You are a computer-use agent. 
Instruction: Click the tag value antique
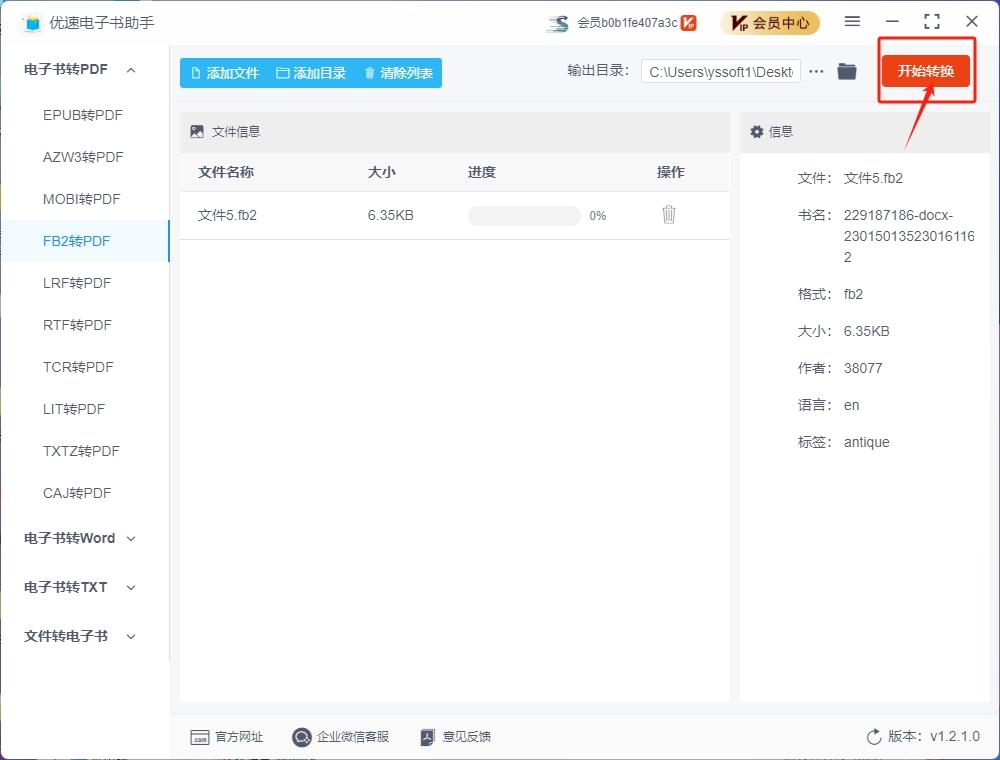click(866, 442)
